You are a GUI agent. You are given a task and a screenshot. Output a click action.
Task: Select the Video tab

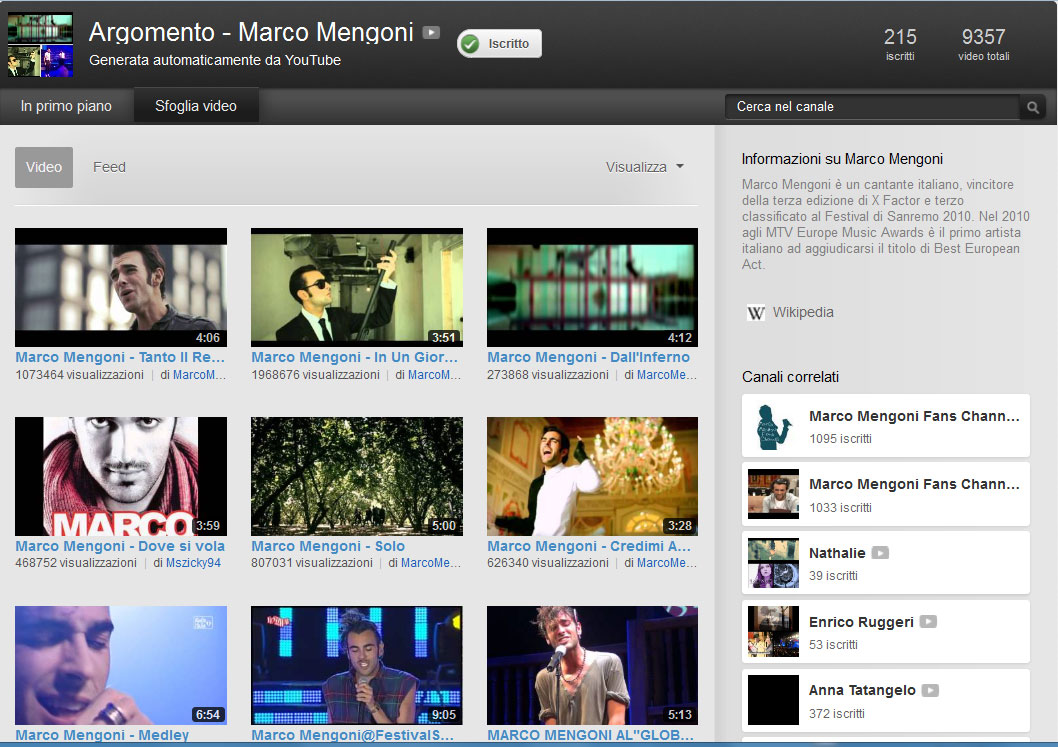(x=44, y=167)
